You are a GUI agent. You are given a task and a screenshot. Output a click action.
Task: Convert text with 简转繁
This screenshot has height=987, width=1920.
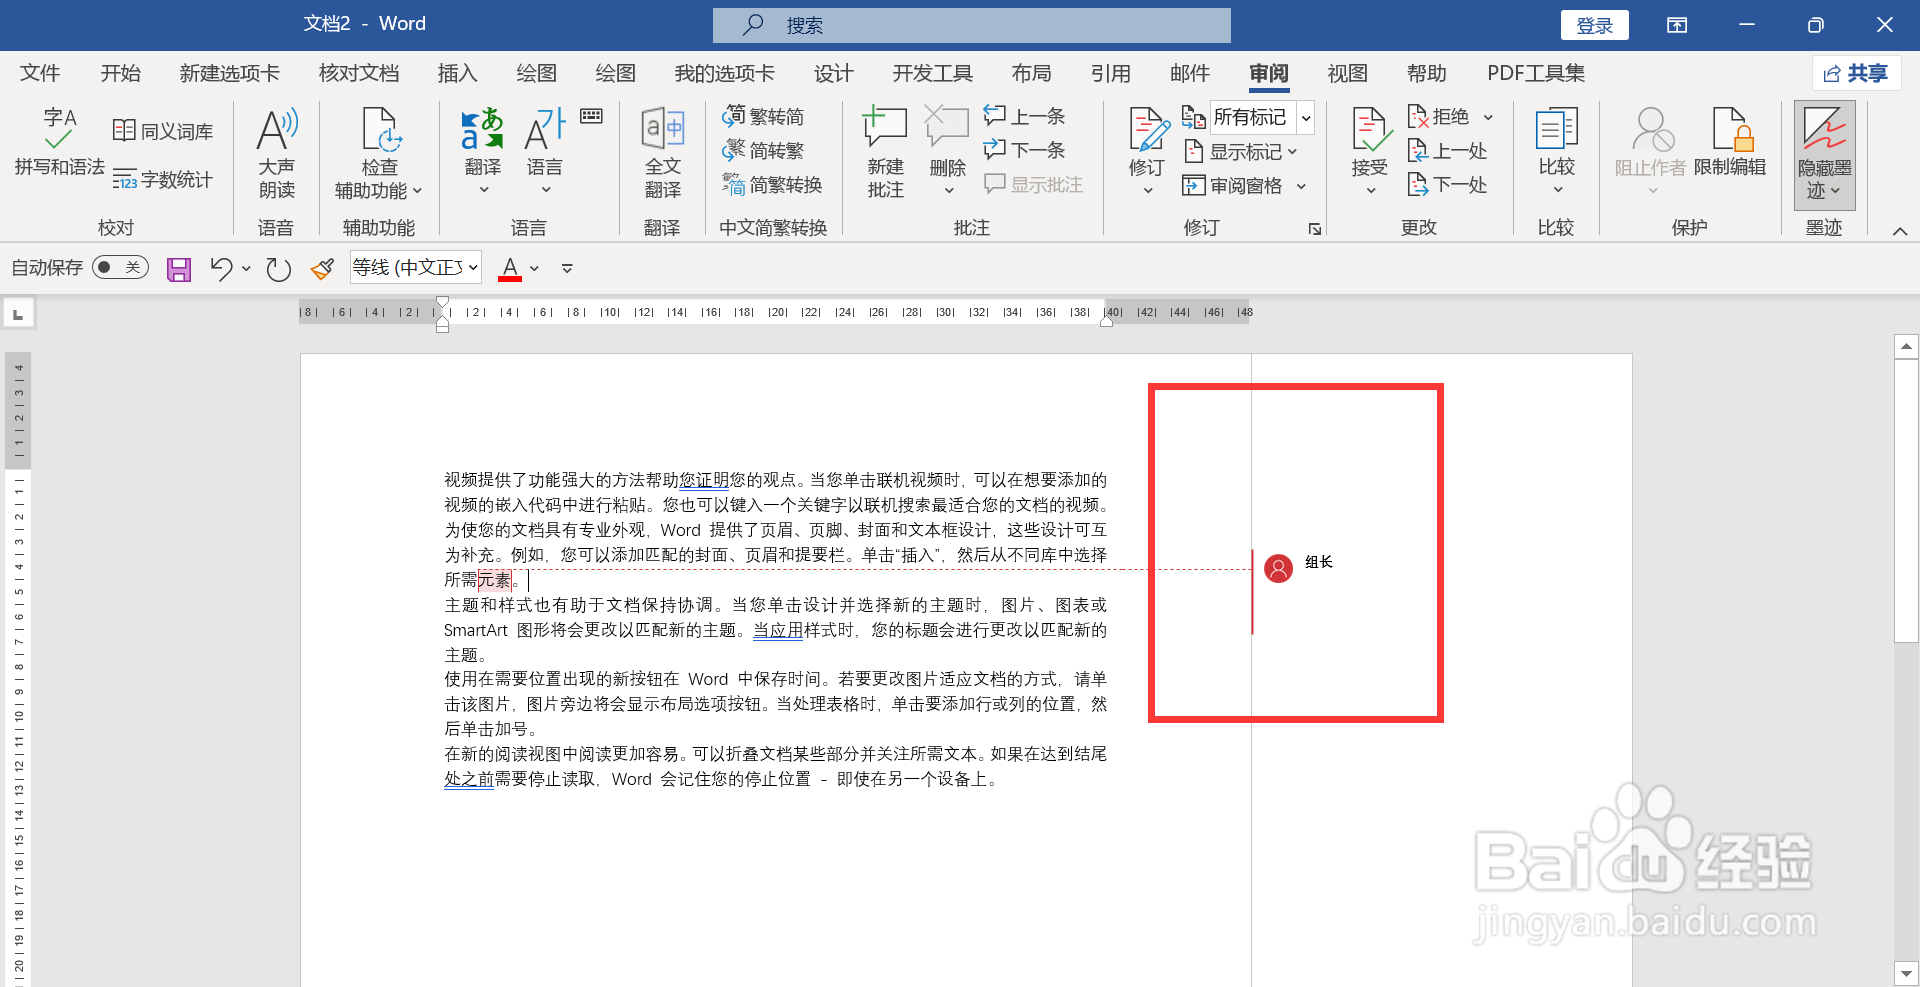(x=764, y=151)
